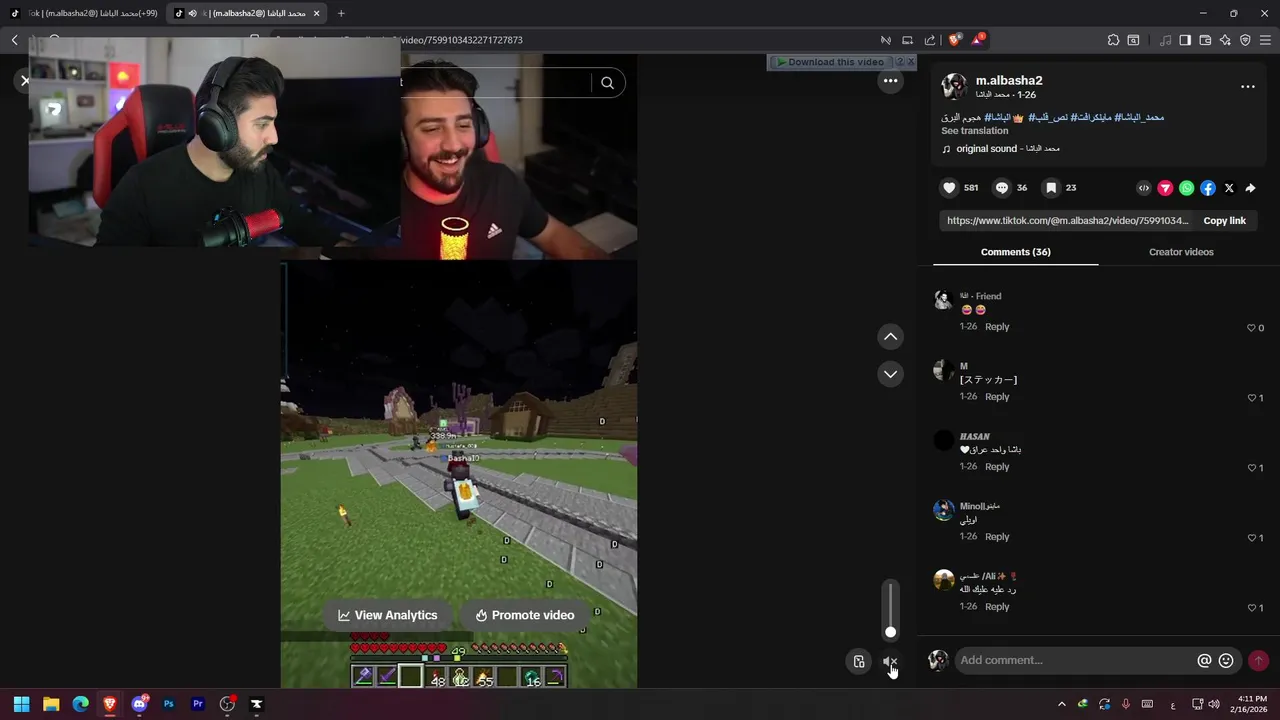
Task: Close the active m.albasha2 browser tab
Action: click(x=317, y=13)
